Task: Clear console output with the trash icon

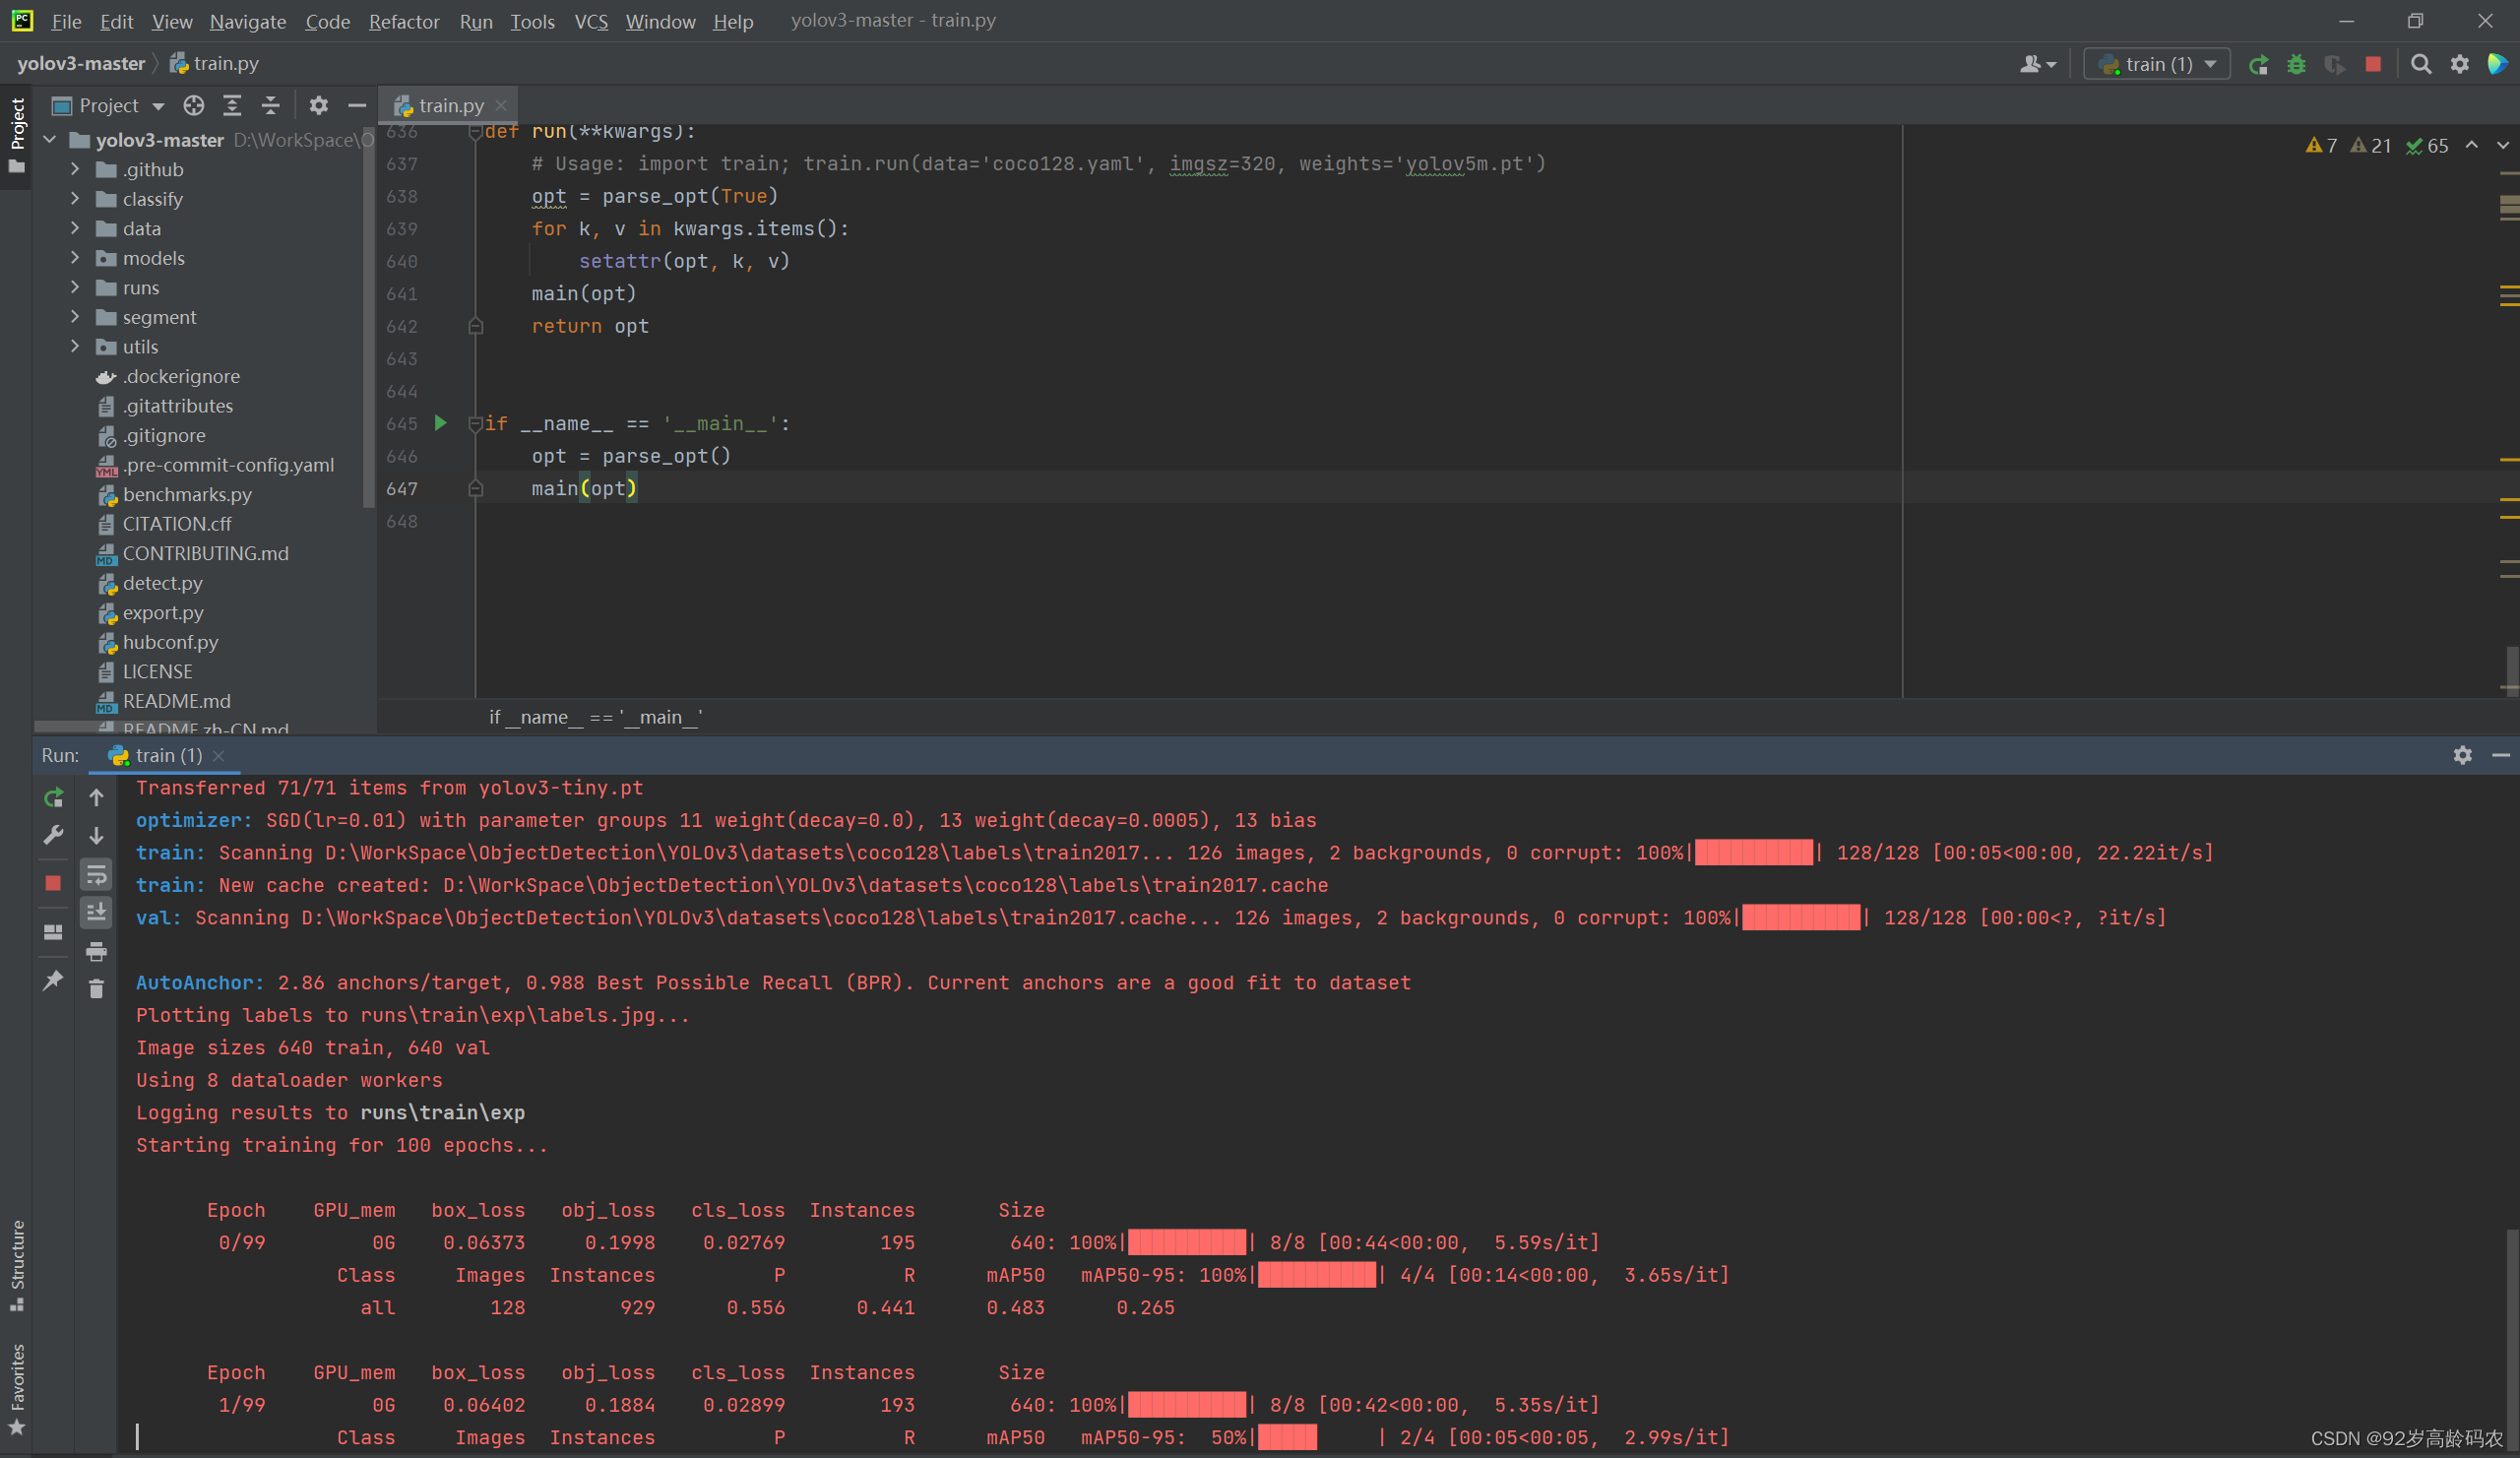Action: pos(96,989)
